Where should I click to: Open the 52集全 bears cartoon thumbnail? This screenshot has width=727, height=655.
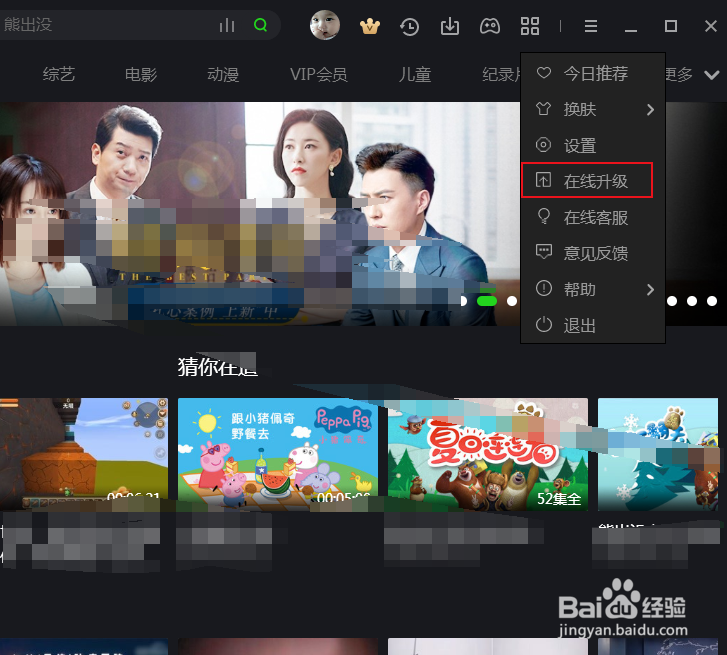[488, 454]
